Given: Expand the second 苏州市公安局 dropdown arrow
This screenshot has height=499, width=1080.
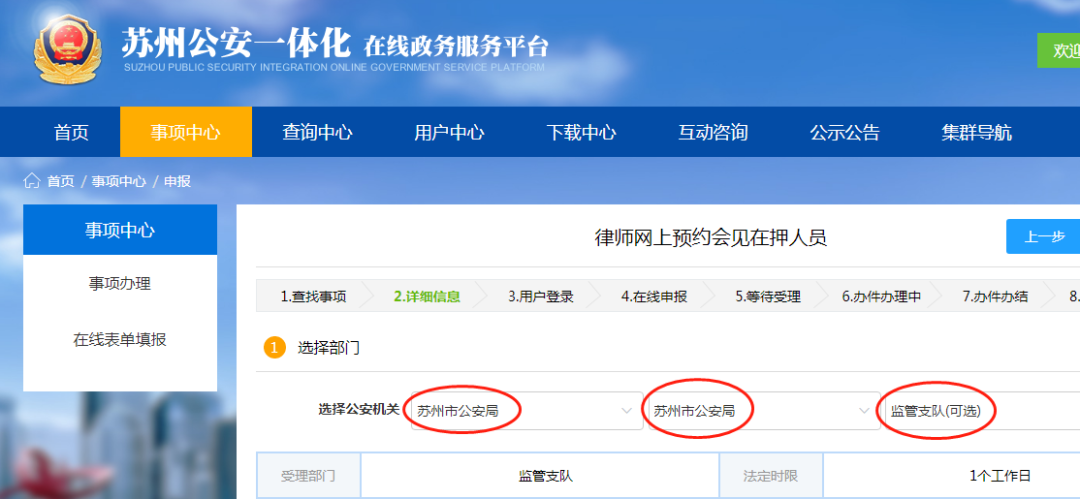Looking at the screenshot, I should [x=864, y=411].
